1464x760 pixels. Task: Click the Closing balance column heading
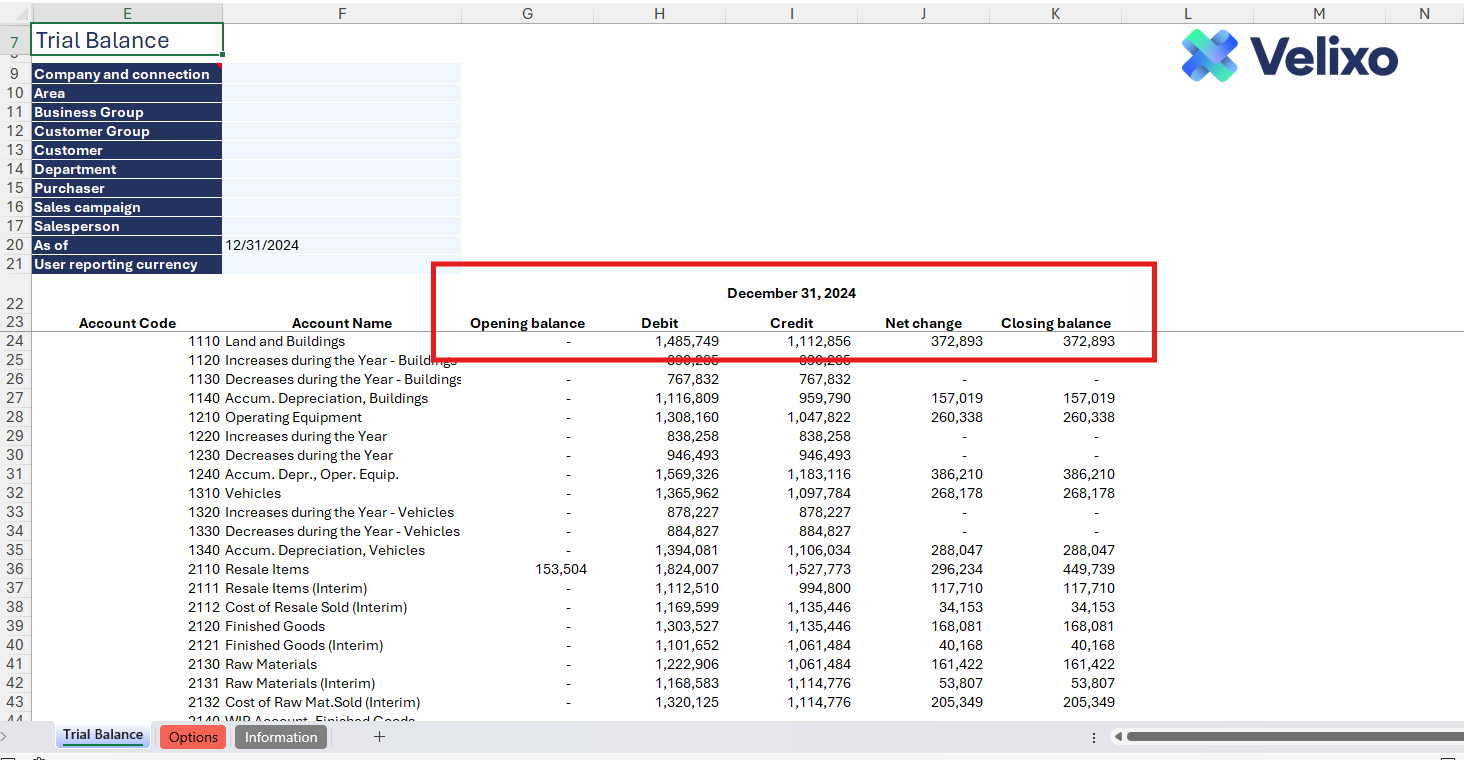tap(1055, 323)
